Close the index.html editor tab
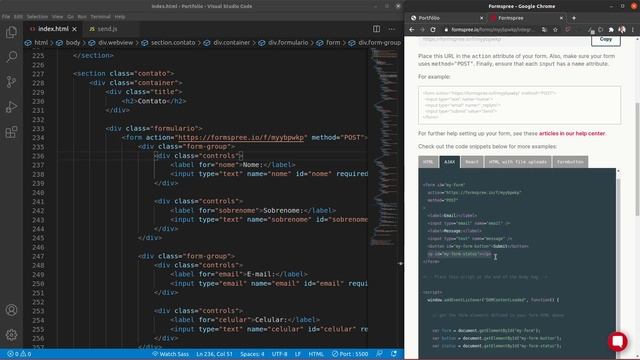640x360 pixels. point(75,29)
